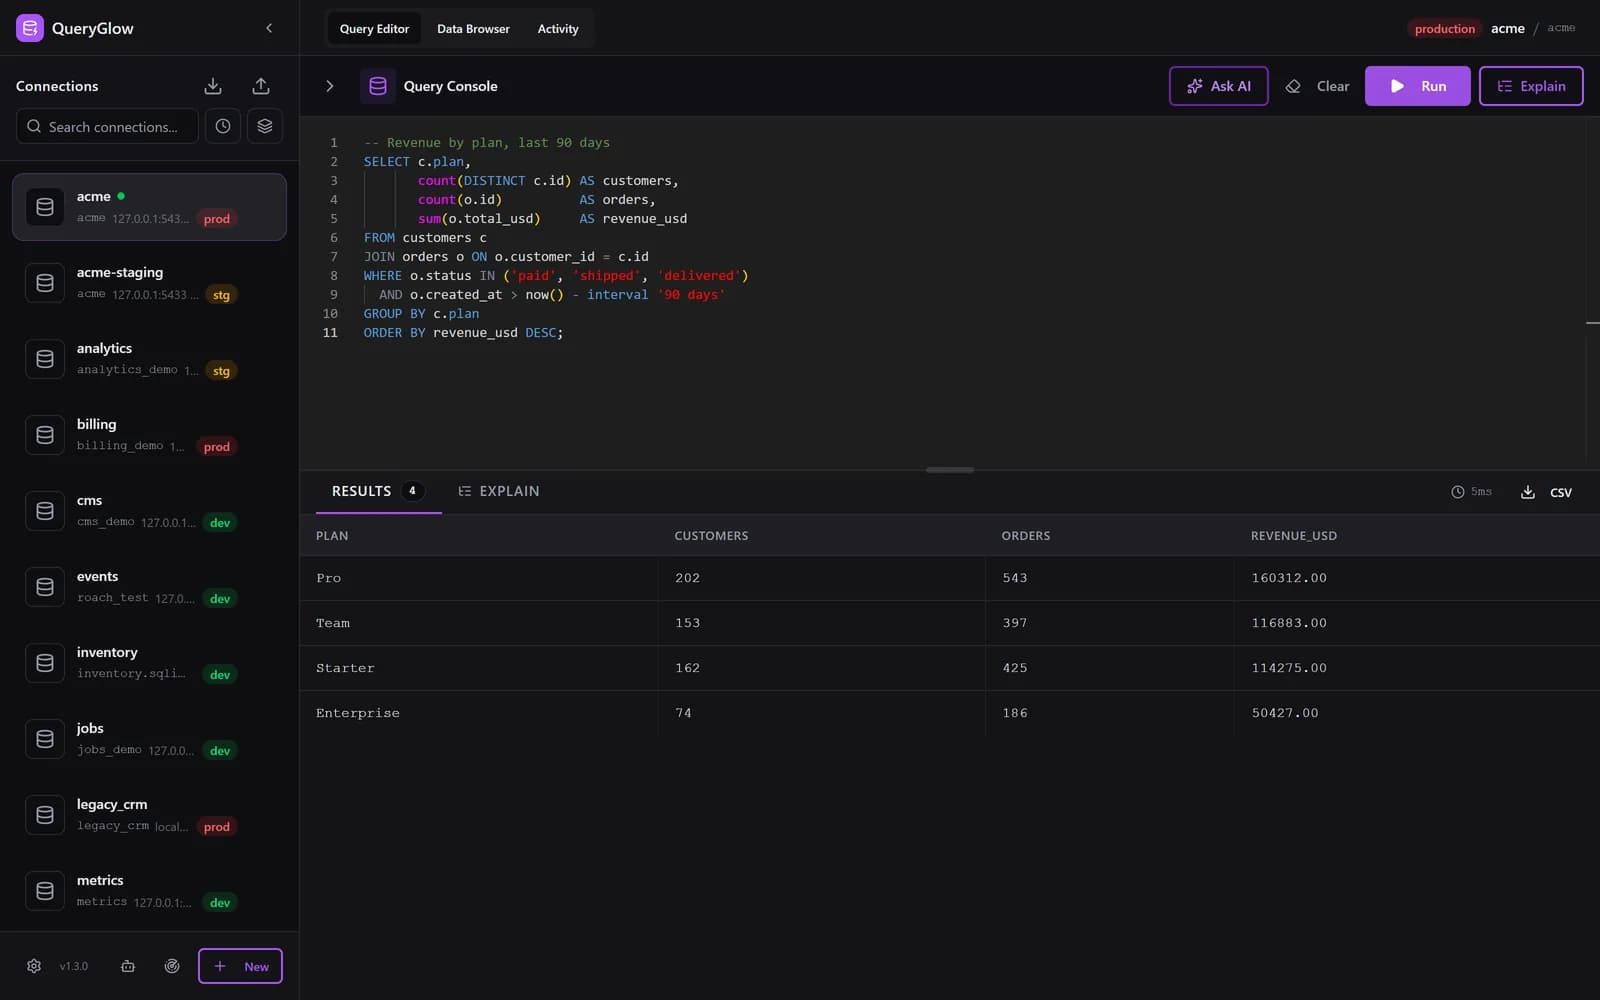The image size is (1600, 1000).
Task: Open the events connection
Action: 149,587
